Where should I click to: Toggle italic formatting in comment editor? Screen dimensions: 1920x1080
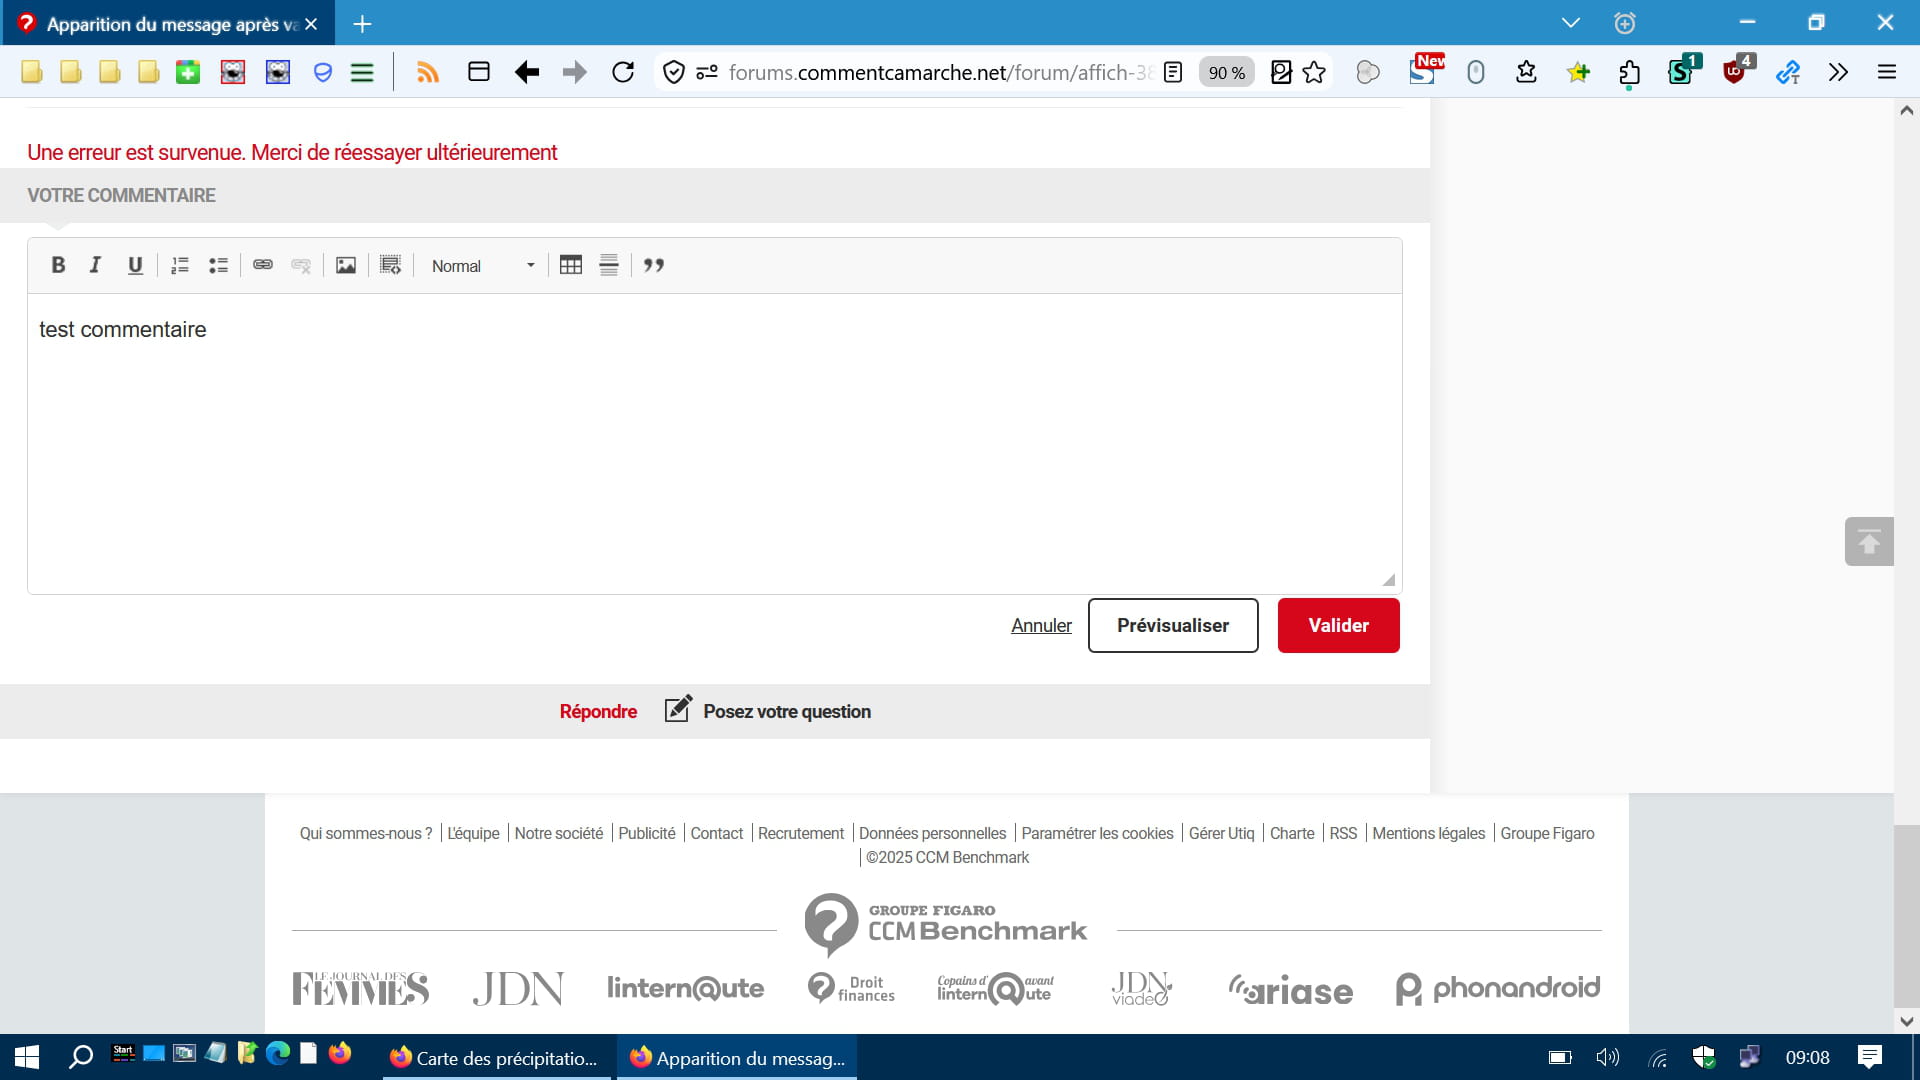coord(95,265)
